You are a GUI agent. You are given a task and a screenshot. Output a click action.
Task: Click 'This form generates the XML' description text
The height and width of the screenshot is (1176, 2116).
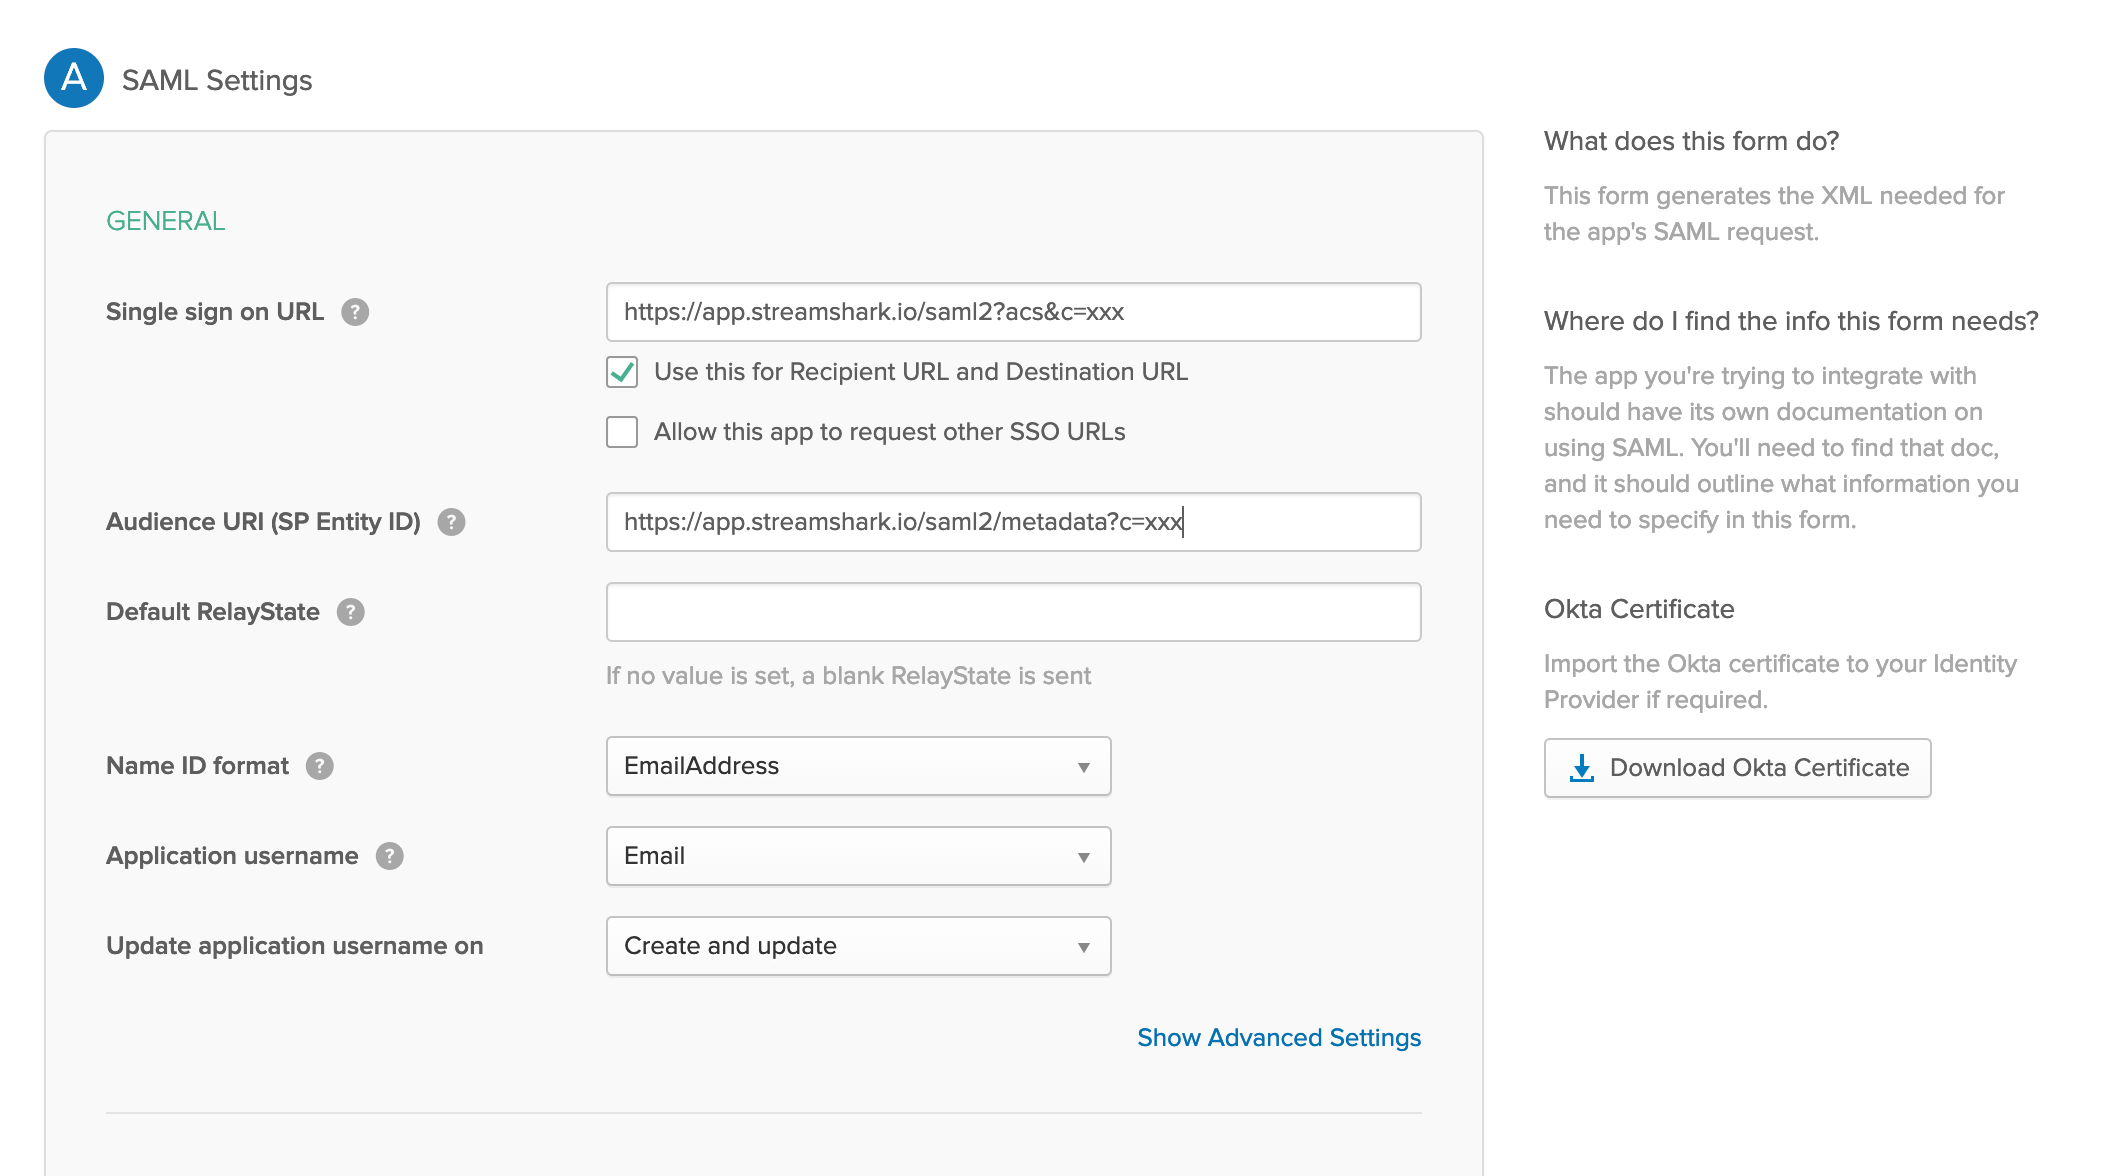[1774, 214]
